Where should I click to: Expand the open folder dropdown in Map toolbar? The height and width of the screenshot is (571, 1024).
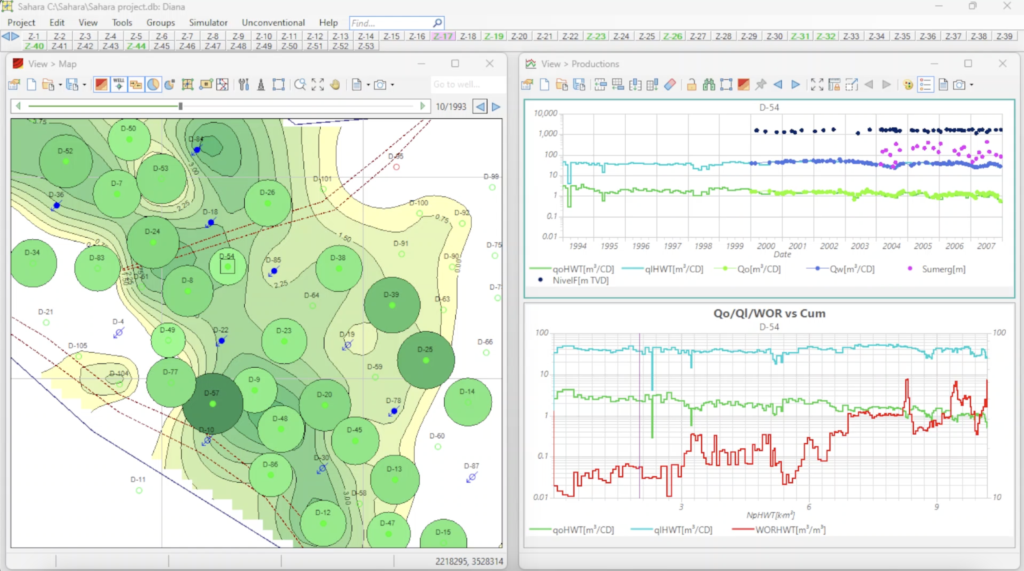[60, 85]
